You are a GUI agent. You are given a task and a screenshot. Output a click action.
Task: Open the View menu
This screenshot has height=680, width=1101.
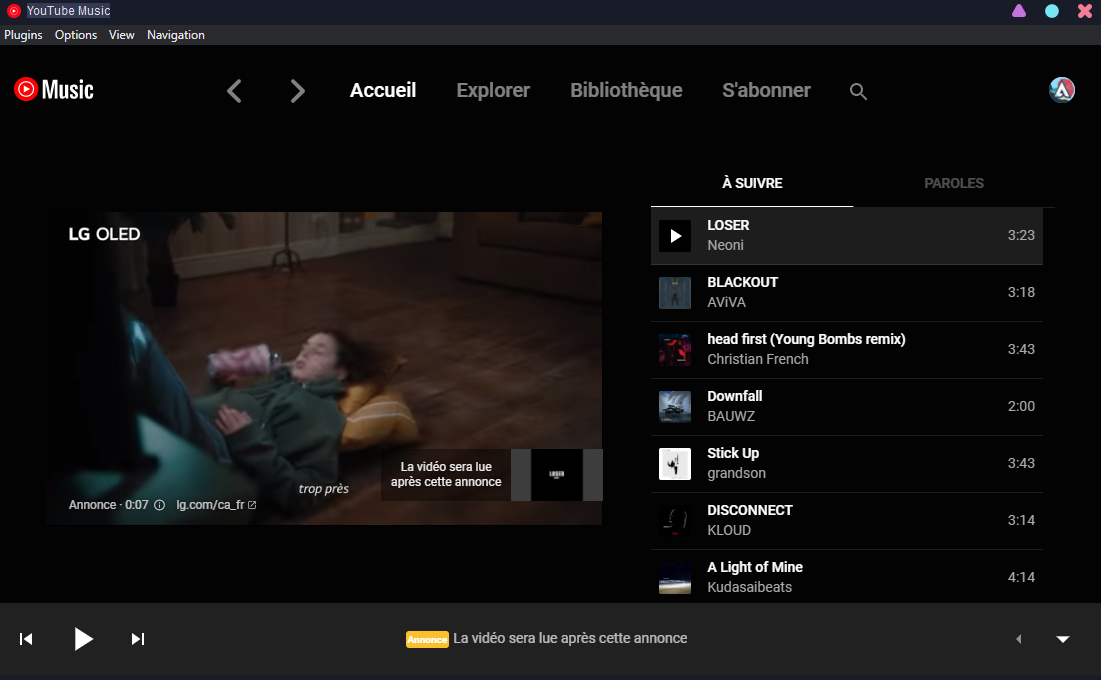coord(121,35)
